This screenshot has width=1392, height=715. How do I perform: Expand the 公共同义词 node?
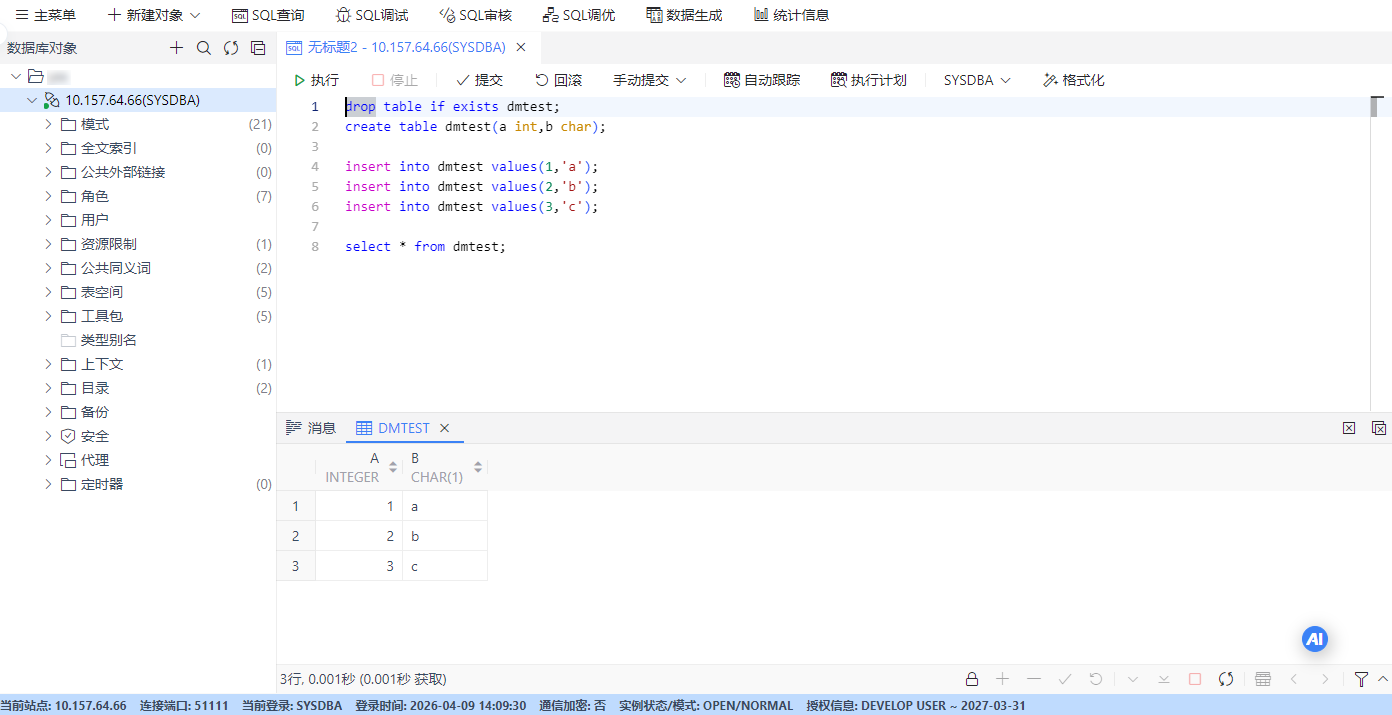[48, 268]
